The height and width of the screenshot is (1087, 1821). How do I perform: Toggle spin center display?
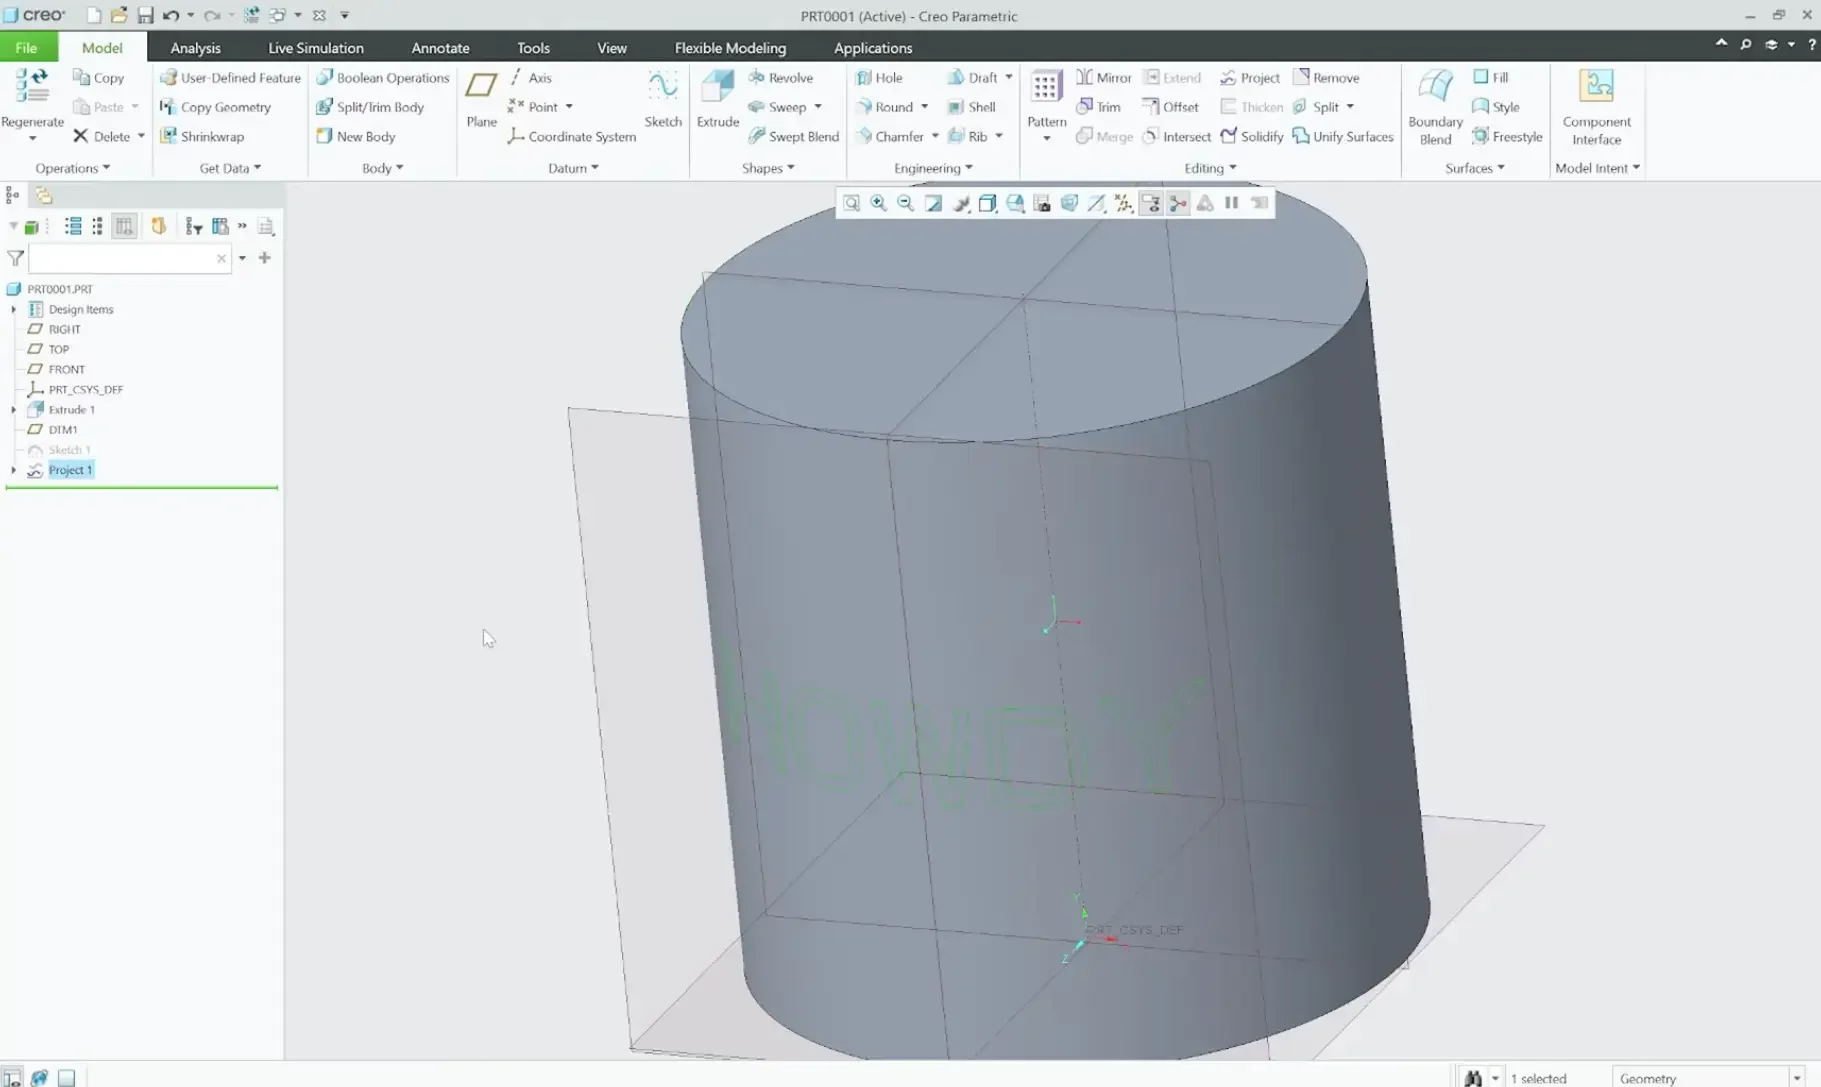tap(1178, 203)
